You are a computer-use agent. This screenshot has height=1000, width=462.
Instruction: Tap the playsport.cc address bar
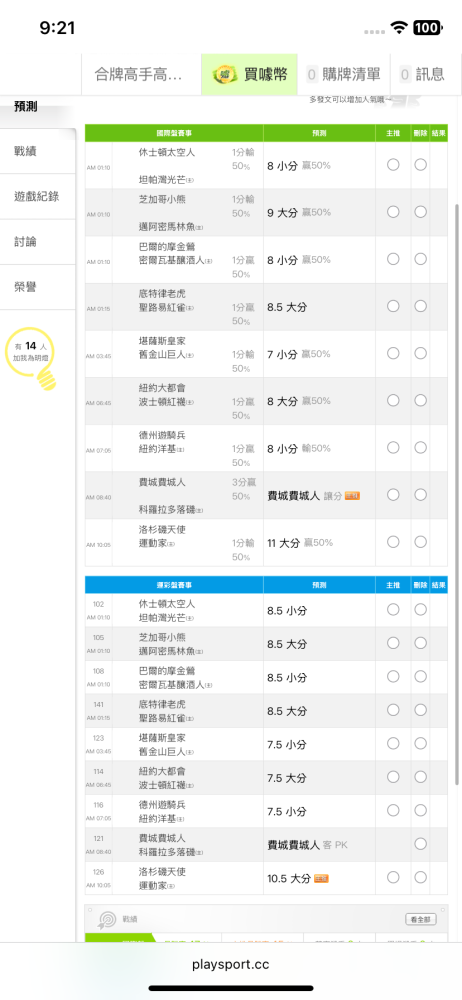tap(231, 964)
